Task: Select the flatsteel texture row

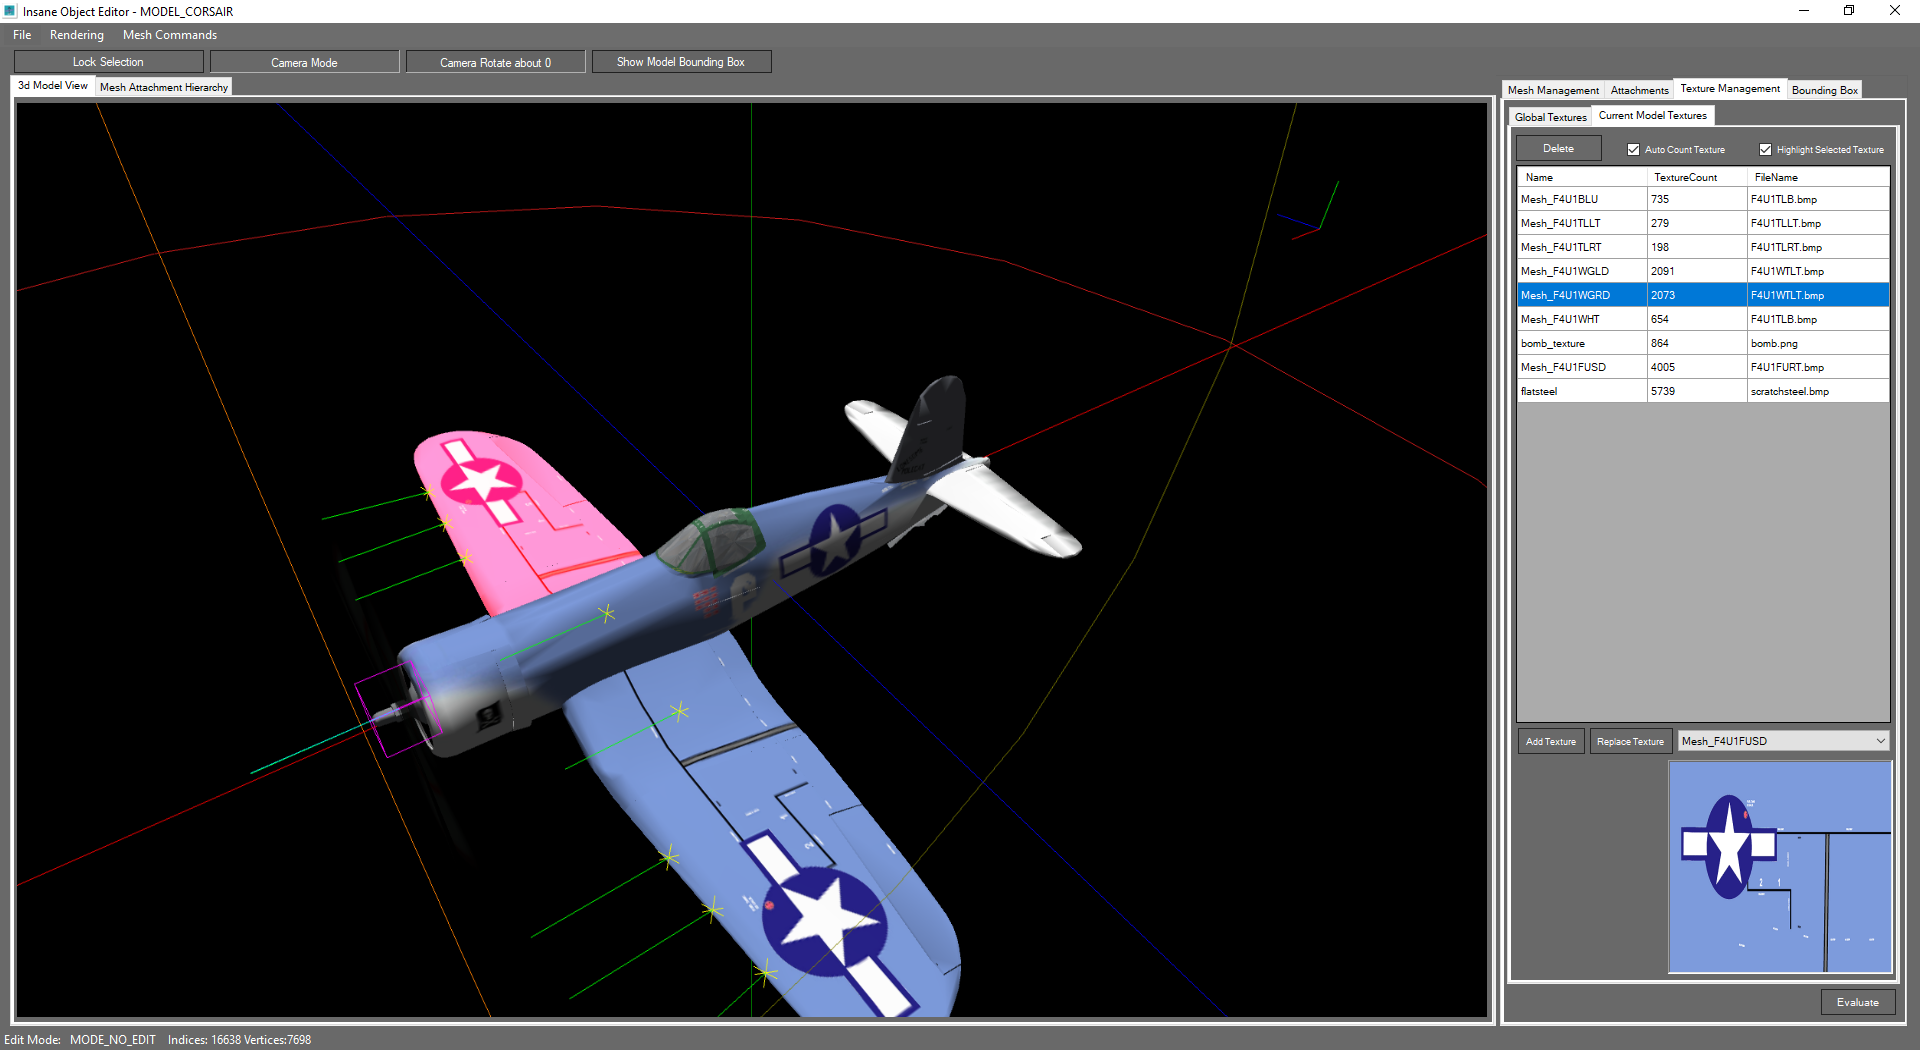Action: click(1703, 391)
